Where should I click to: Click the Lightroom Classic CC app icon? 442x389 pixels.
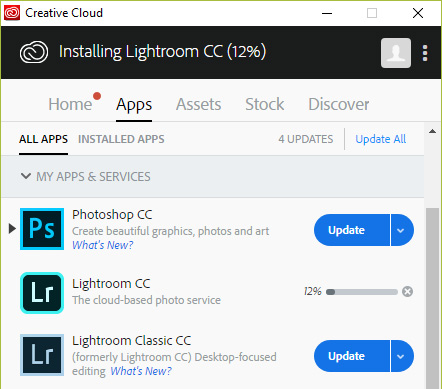42,355
